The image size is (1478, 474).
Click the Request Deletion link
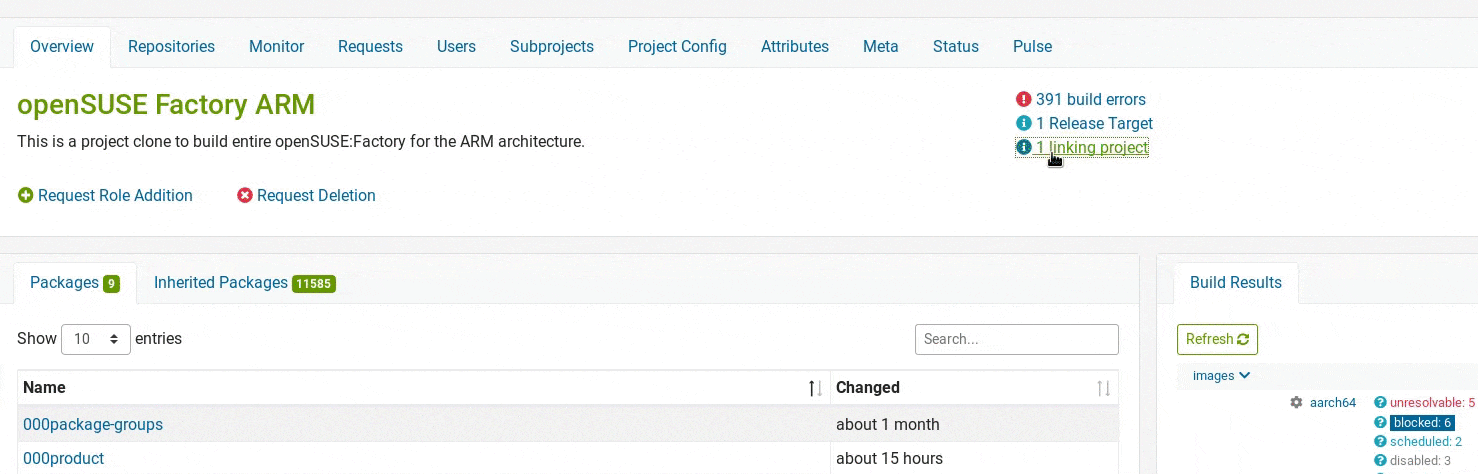(x=316, y=195)
